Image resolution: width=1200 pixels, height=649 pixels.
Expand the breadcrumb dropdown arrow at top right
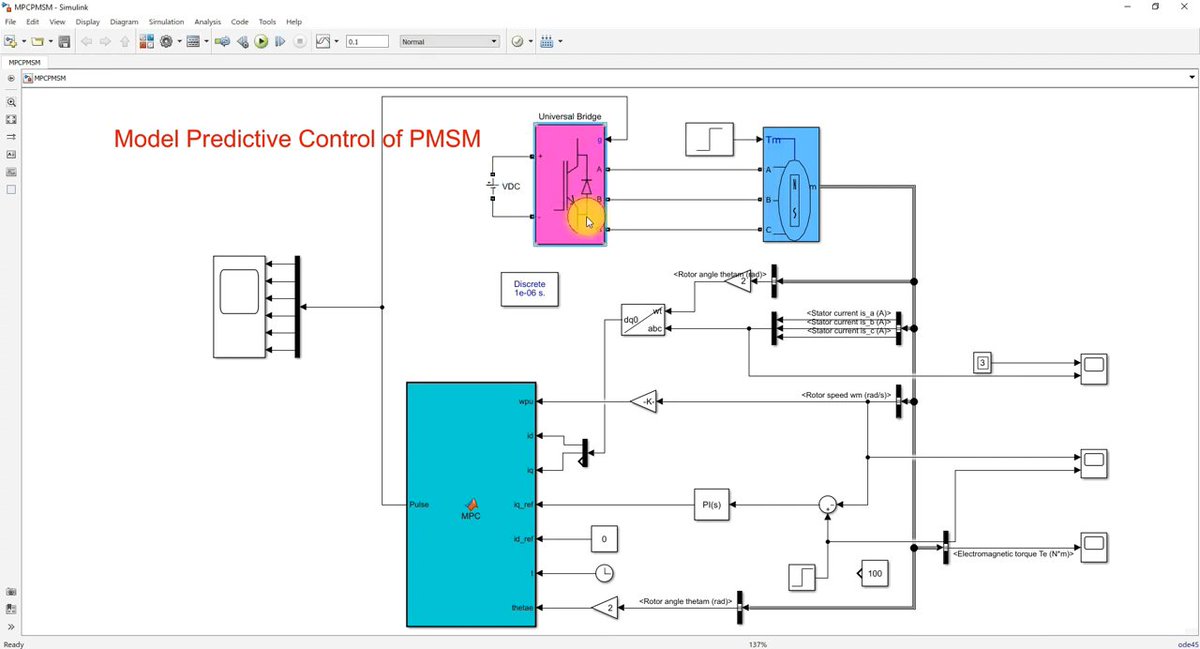1191,77
